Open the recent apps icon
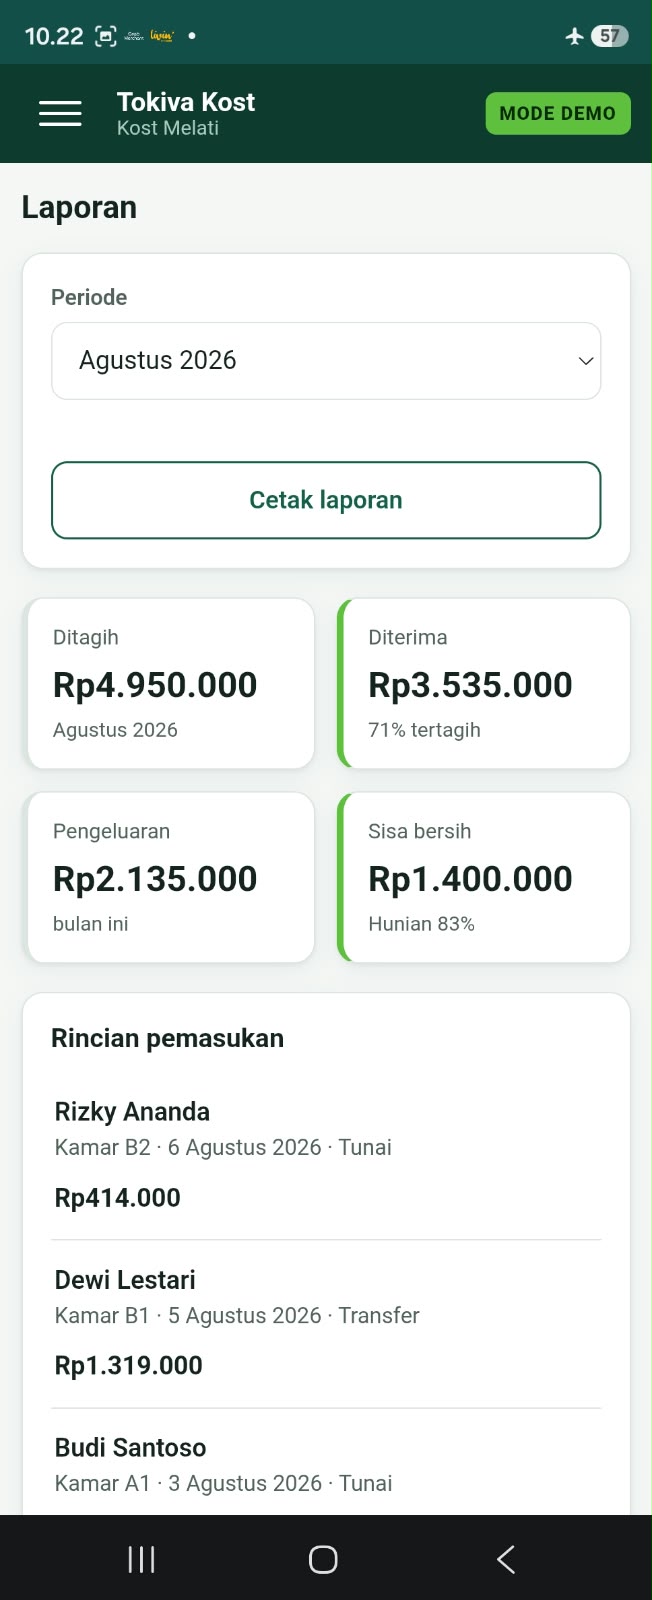The height and width of the screenshot is (1600, 652). 141,1559
